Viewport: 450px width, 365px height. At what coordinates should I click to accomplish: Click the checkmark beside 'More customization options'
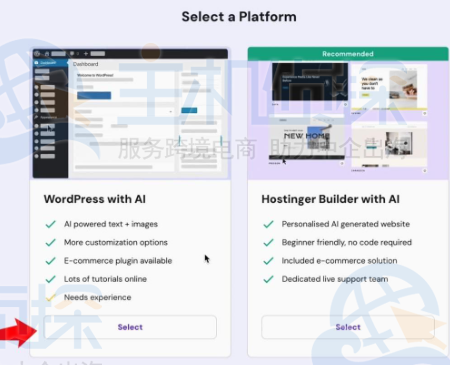pyautogui.click(x=51, y=242)
